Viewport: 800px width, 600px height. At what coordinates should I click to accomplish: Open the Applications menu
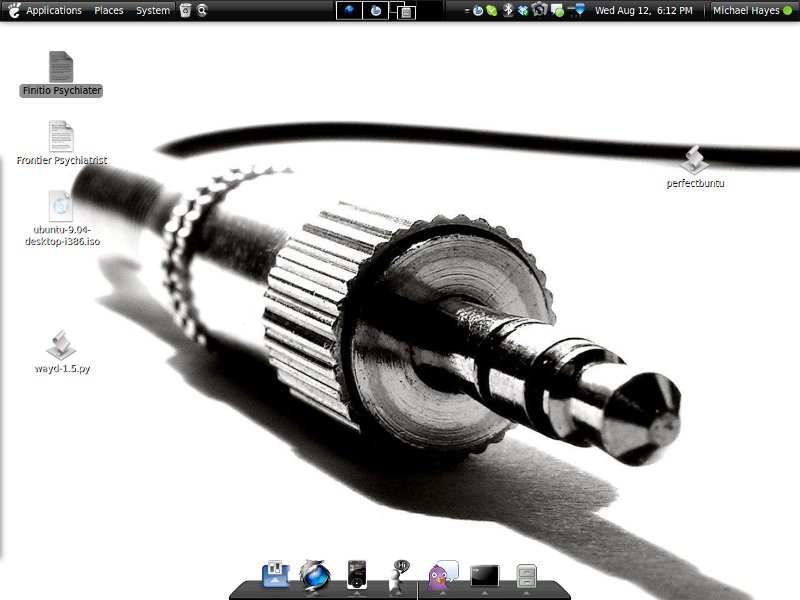53,10
